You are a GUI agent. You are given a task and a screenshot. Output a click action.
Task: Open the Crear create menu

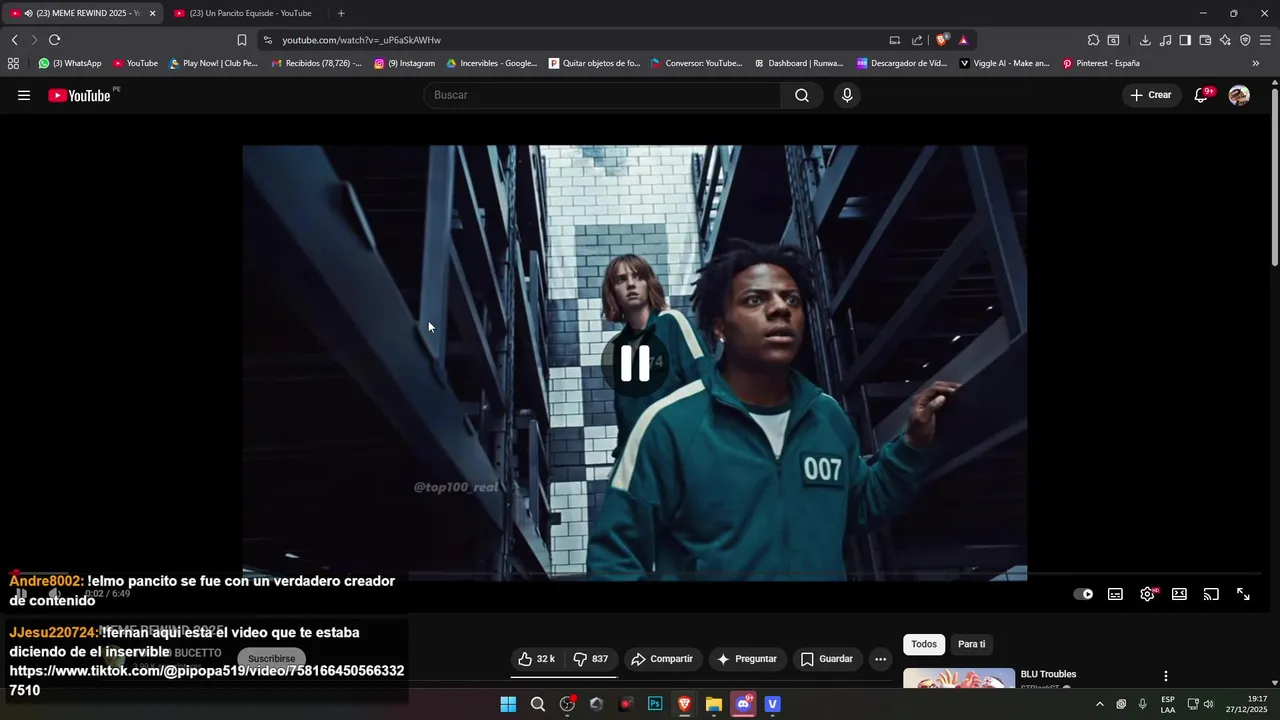pyautogui.click(x=1150, y=95)
